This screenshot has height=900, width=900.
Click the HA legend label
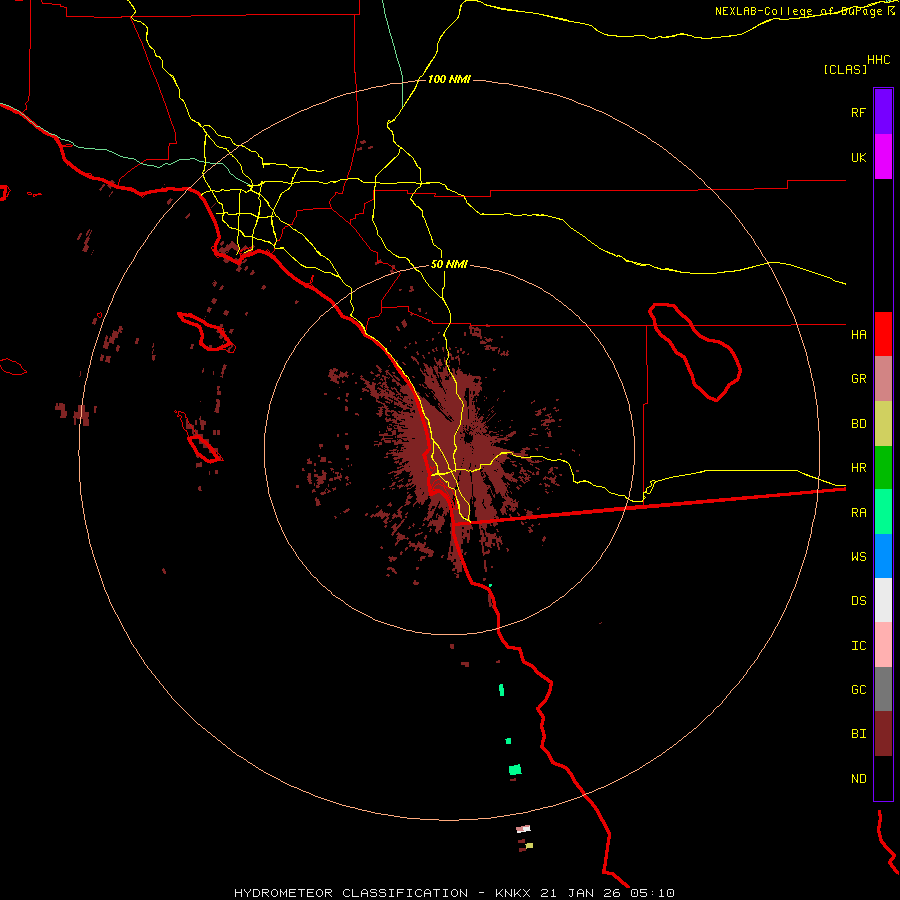858,334
